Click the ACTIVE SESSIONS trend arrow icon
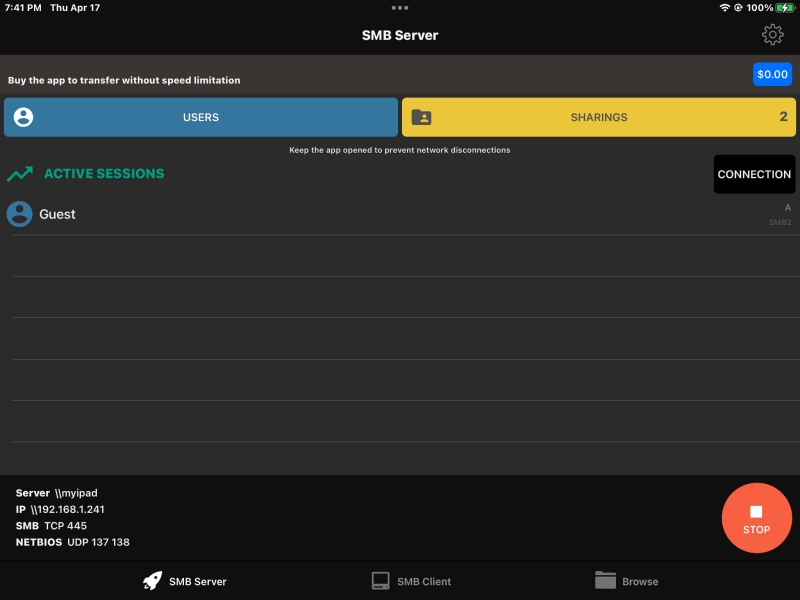Screen dimensions: 800x600 (20, 173)
